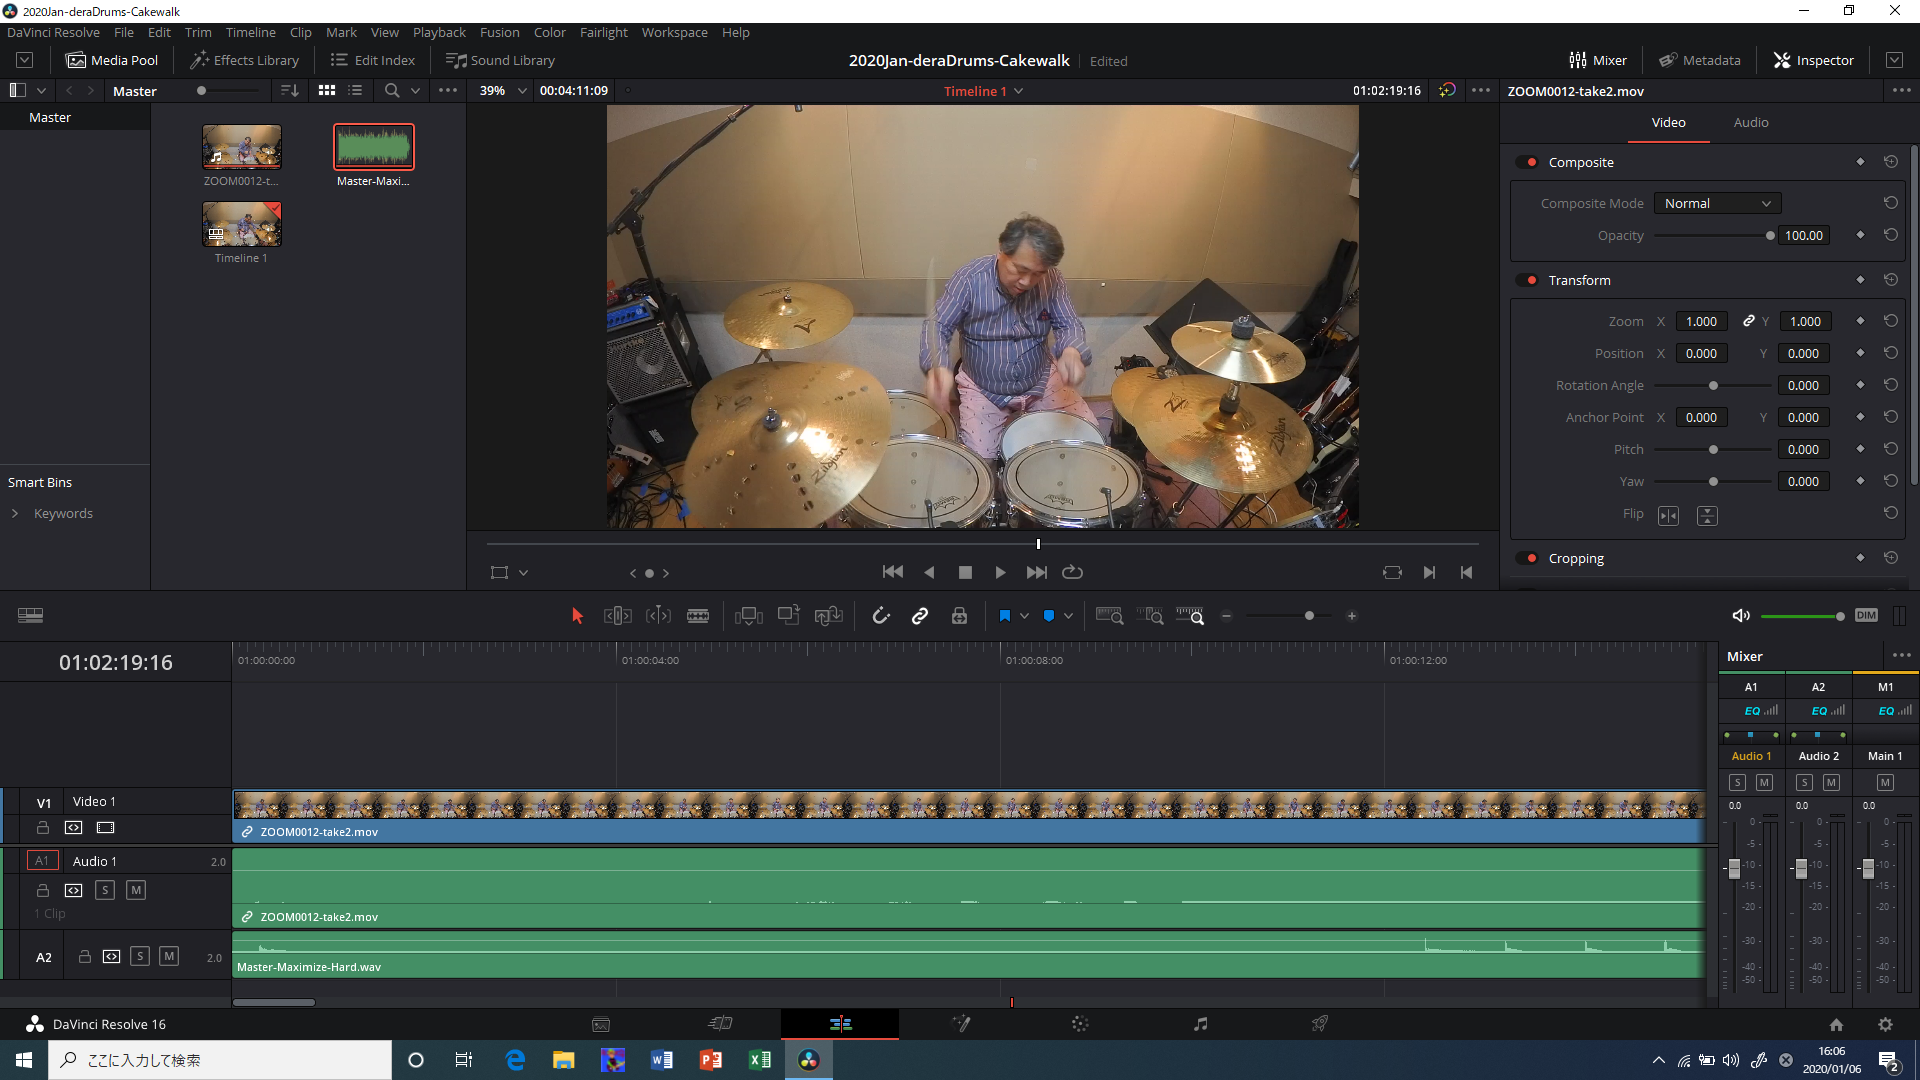
Task: Toggle timeline Snapping magnet icon
Action: (881, 616)
